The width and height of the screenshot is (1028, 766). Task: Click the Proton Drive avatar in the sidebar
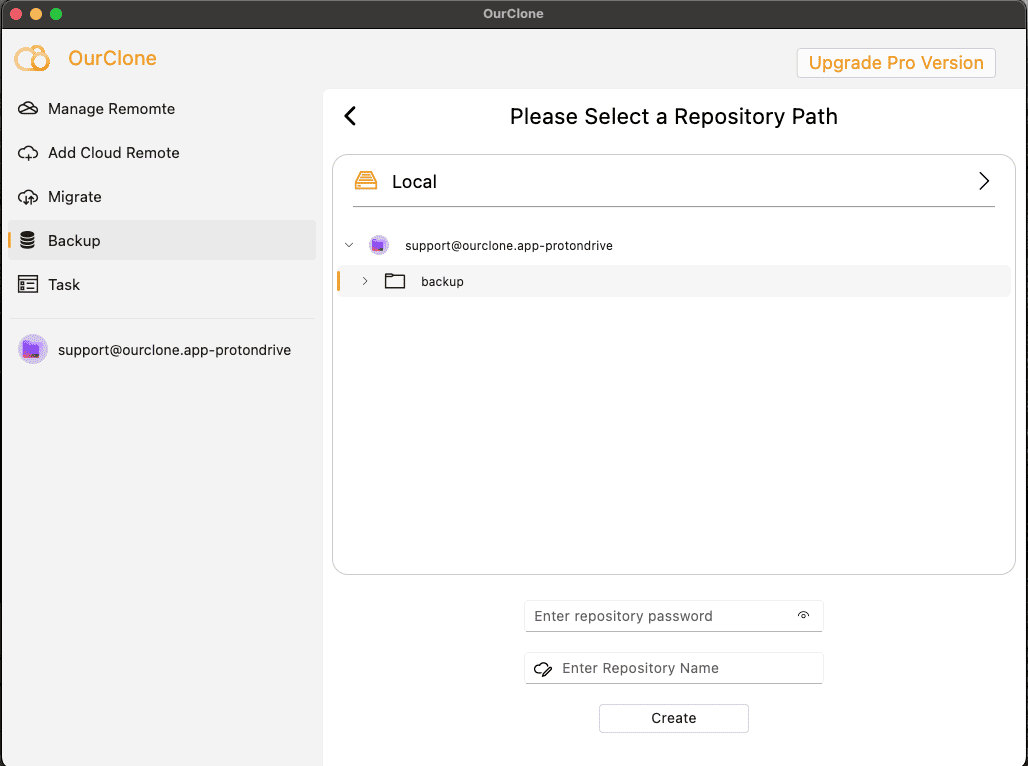[33, 350]
